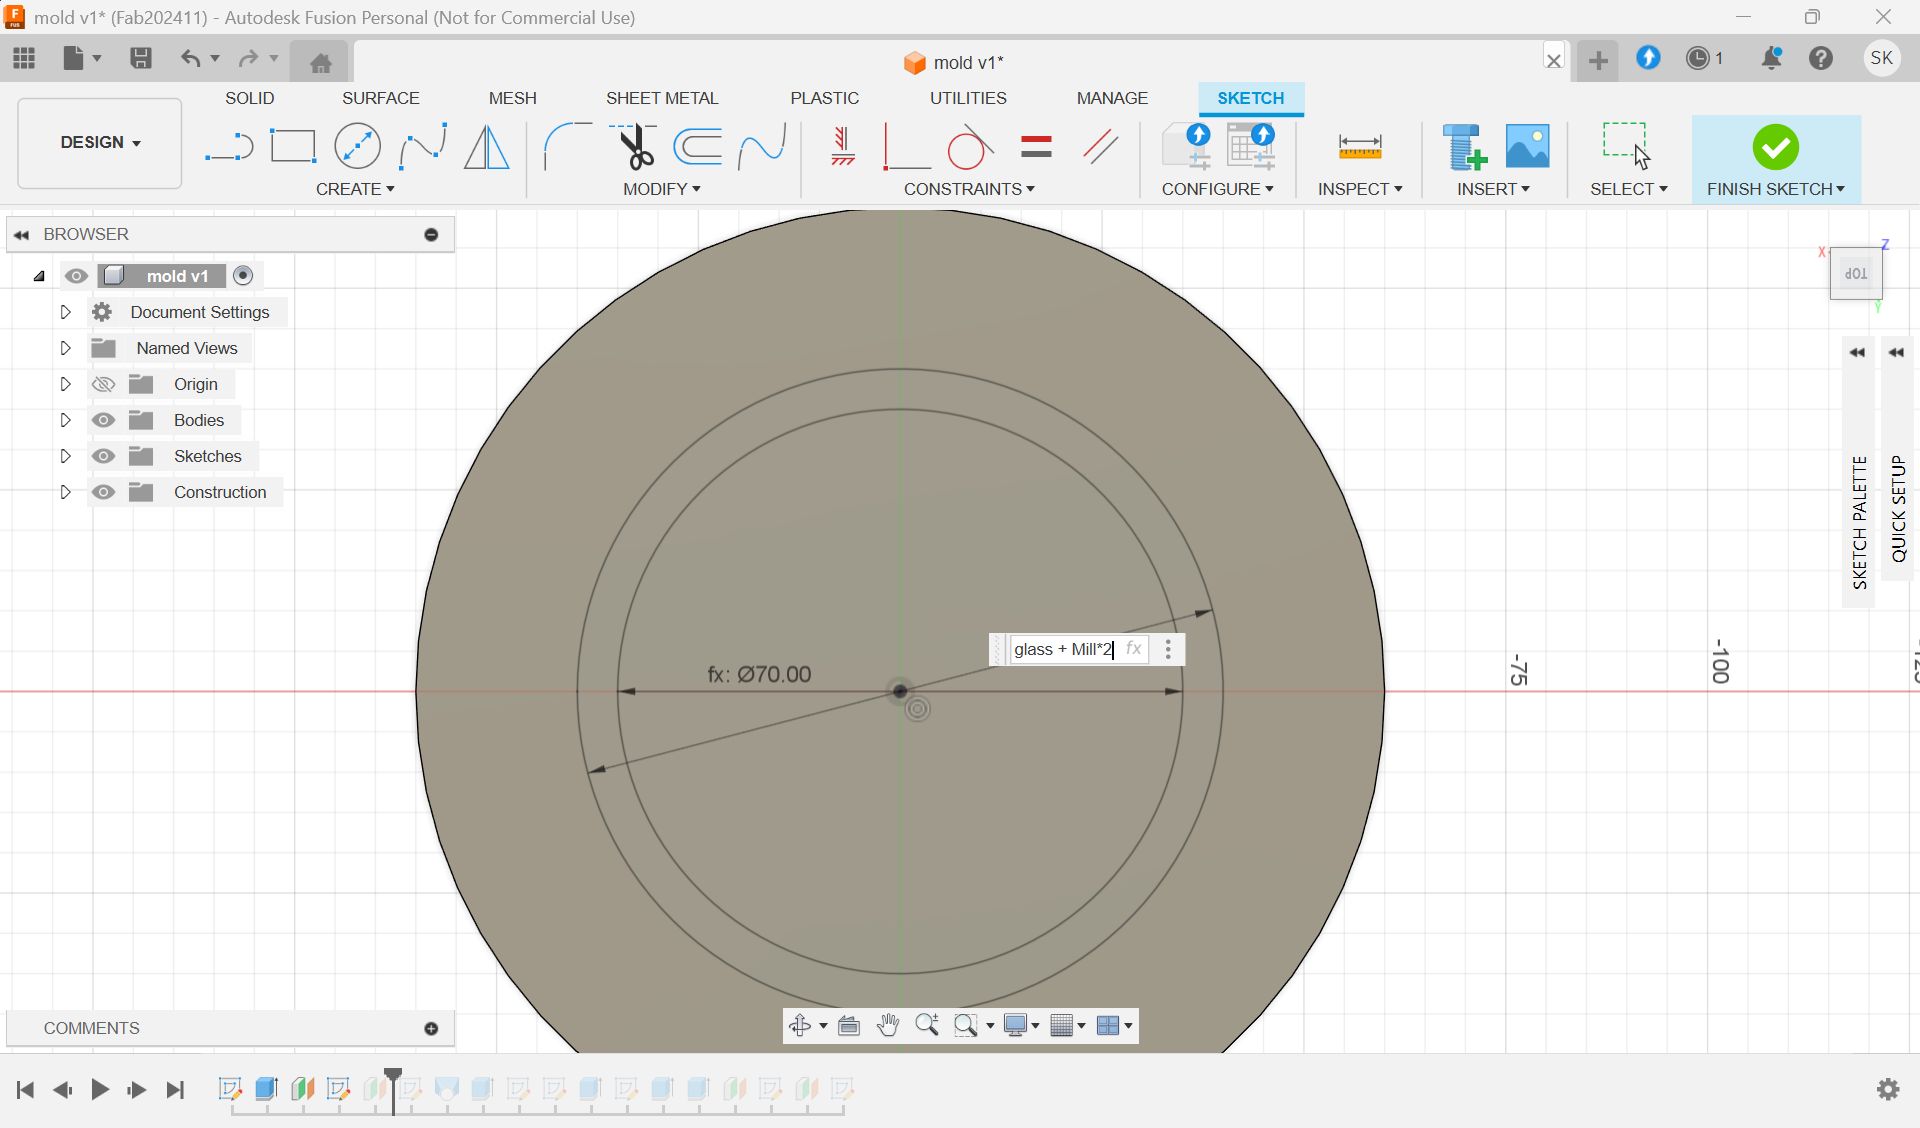Viewport: 1920px width, 1128px height.
Task: Click Insert Derive icon
Action: click(x=1465, y=147)
